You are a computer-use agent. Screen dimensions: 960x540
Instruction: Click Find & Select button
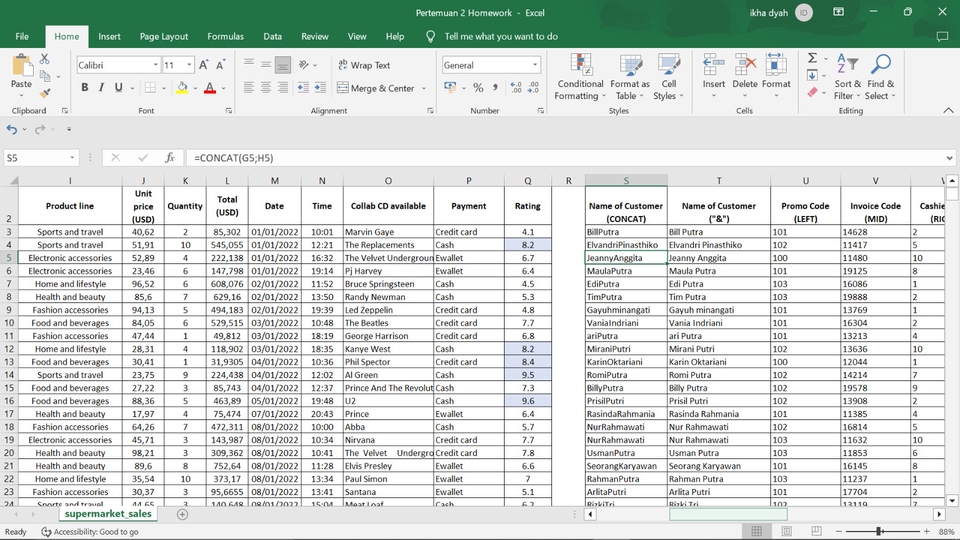click(880, 77)
